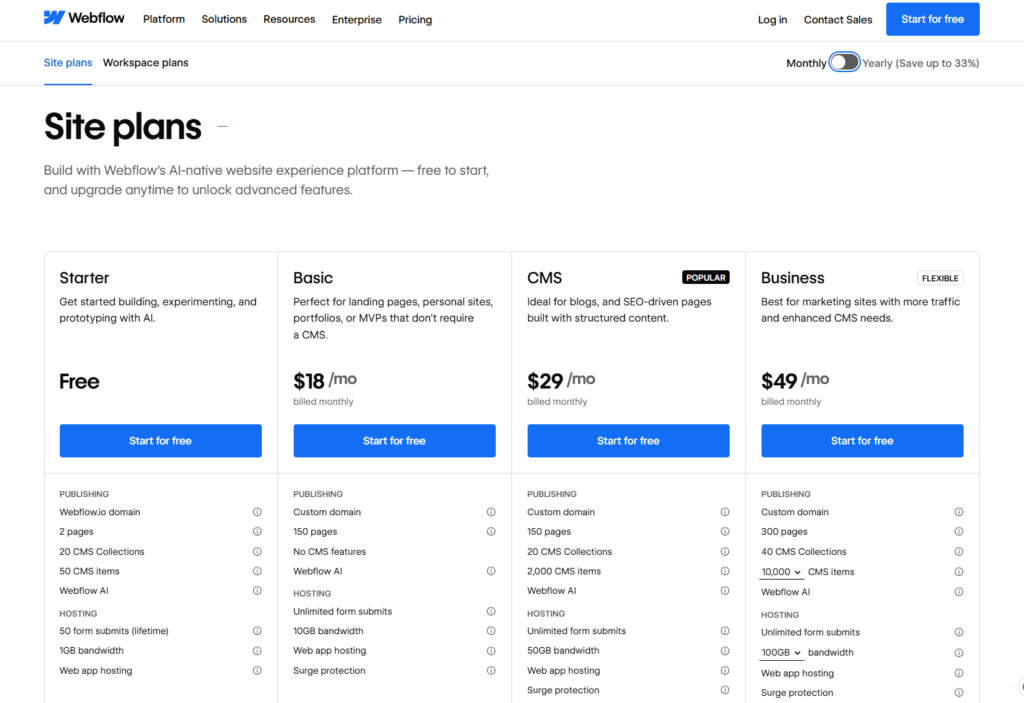Open info icon for Basic 150 pages

point(491,531)
